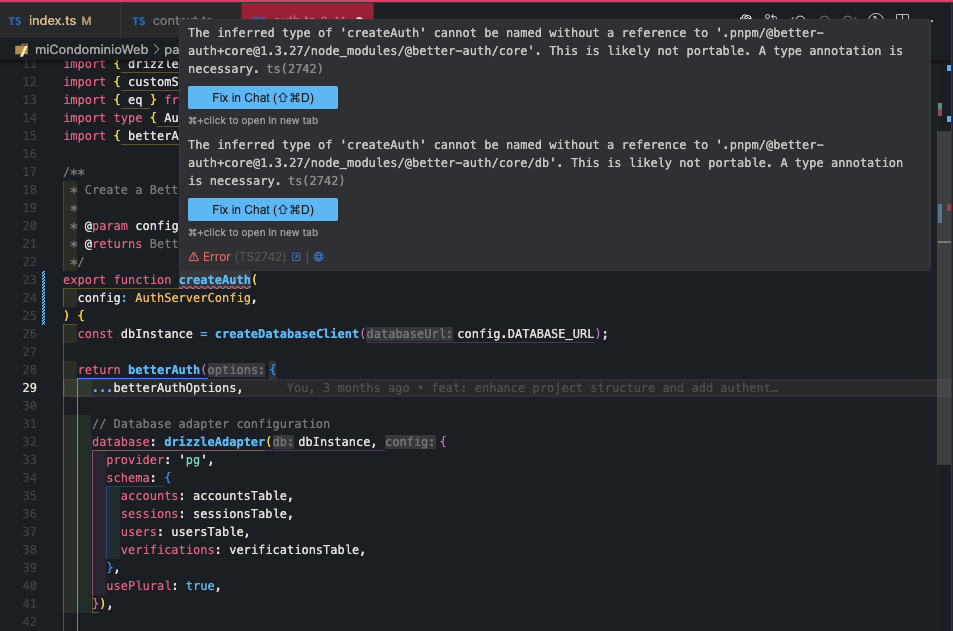The height and width of the screenshot is (631, 953).
Task: Click the TS icon on the second editor tab
Action: [x=139, y=21]
